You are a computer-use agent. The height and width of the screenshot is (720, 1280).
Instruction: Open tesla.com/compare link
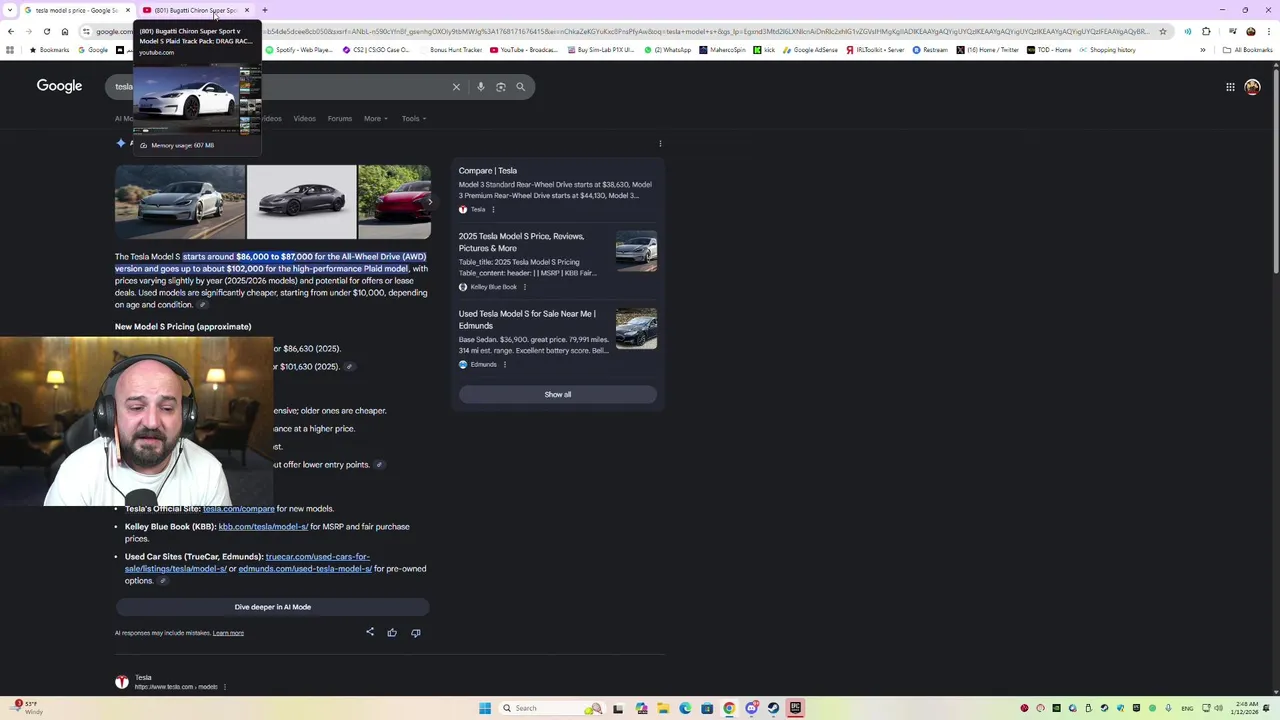pos(238,509)
